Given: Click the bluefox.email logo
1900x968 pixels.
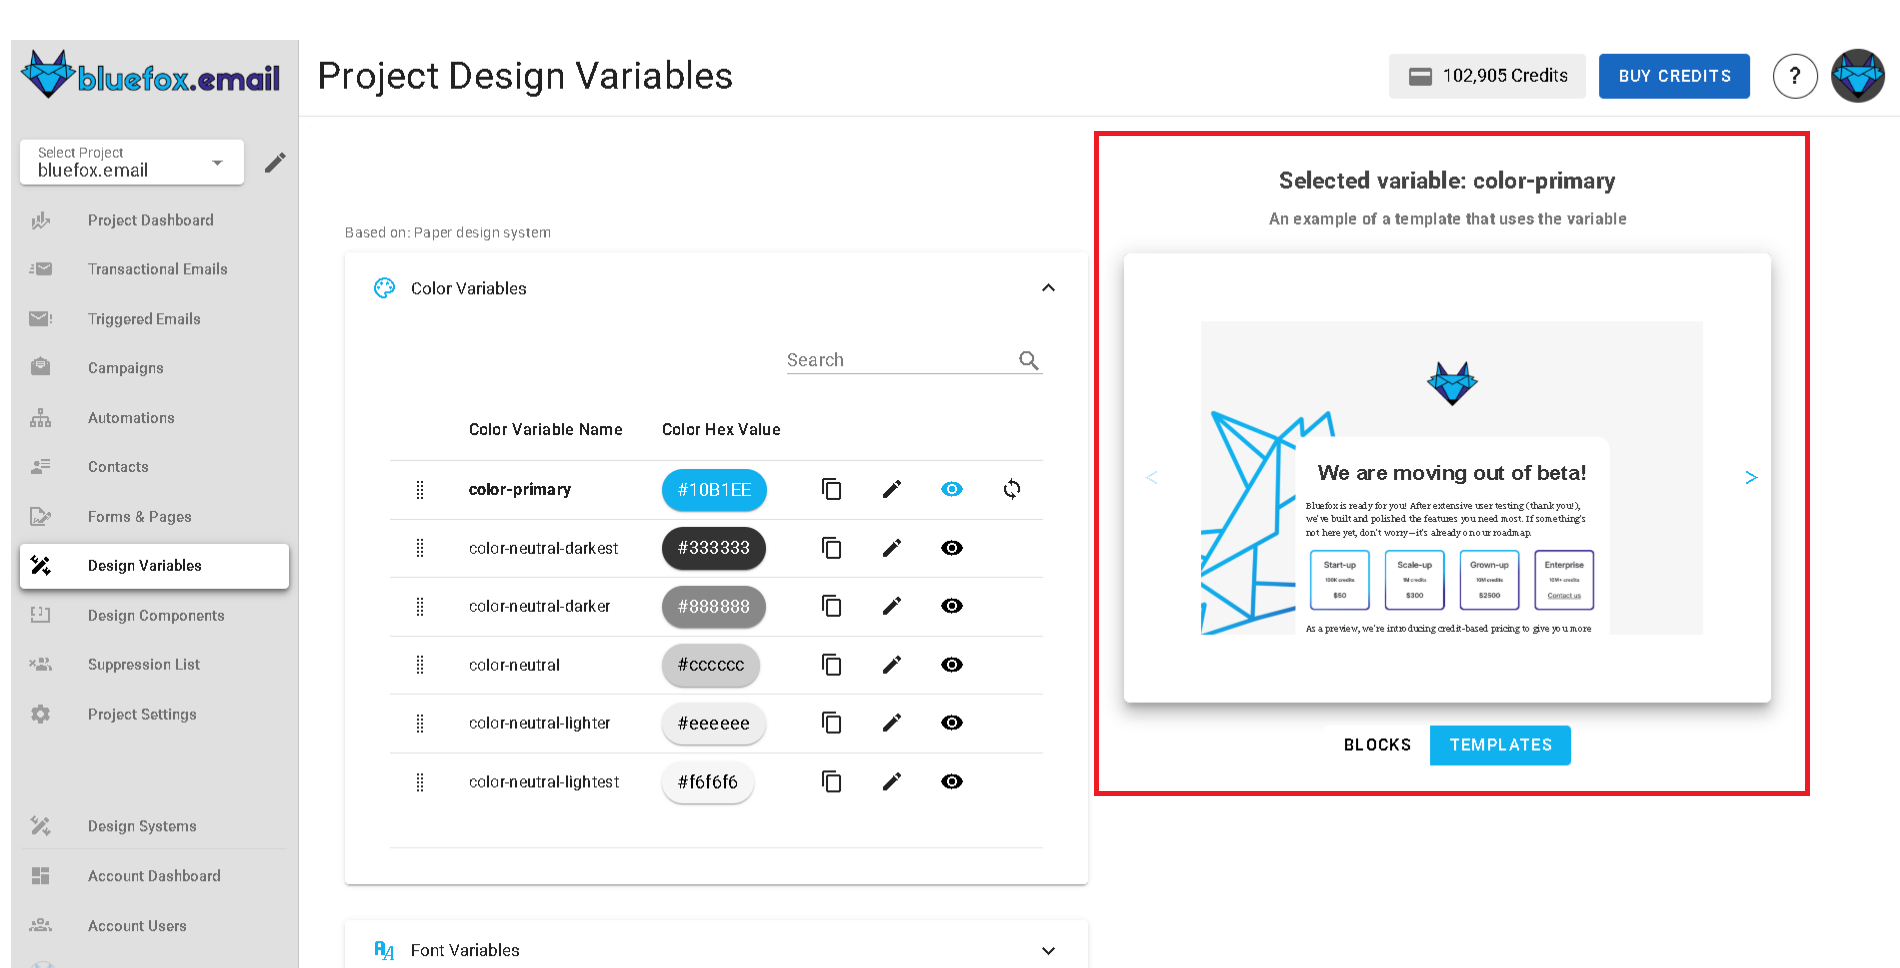Looking at the screenshot, I should (151, 74).
